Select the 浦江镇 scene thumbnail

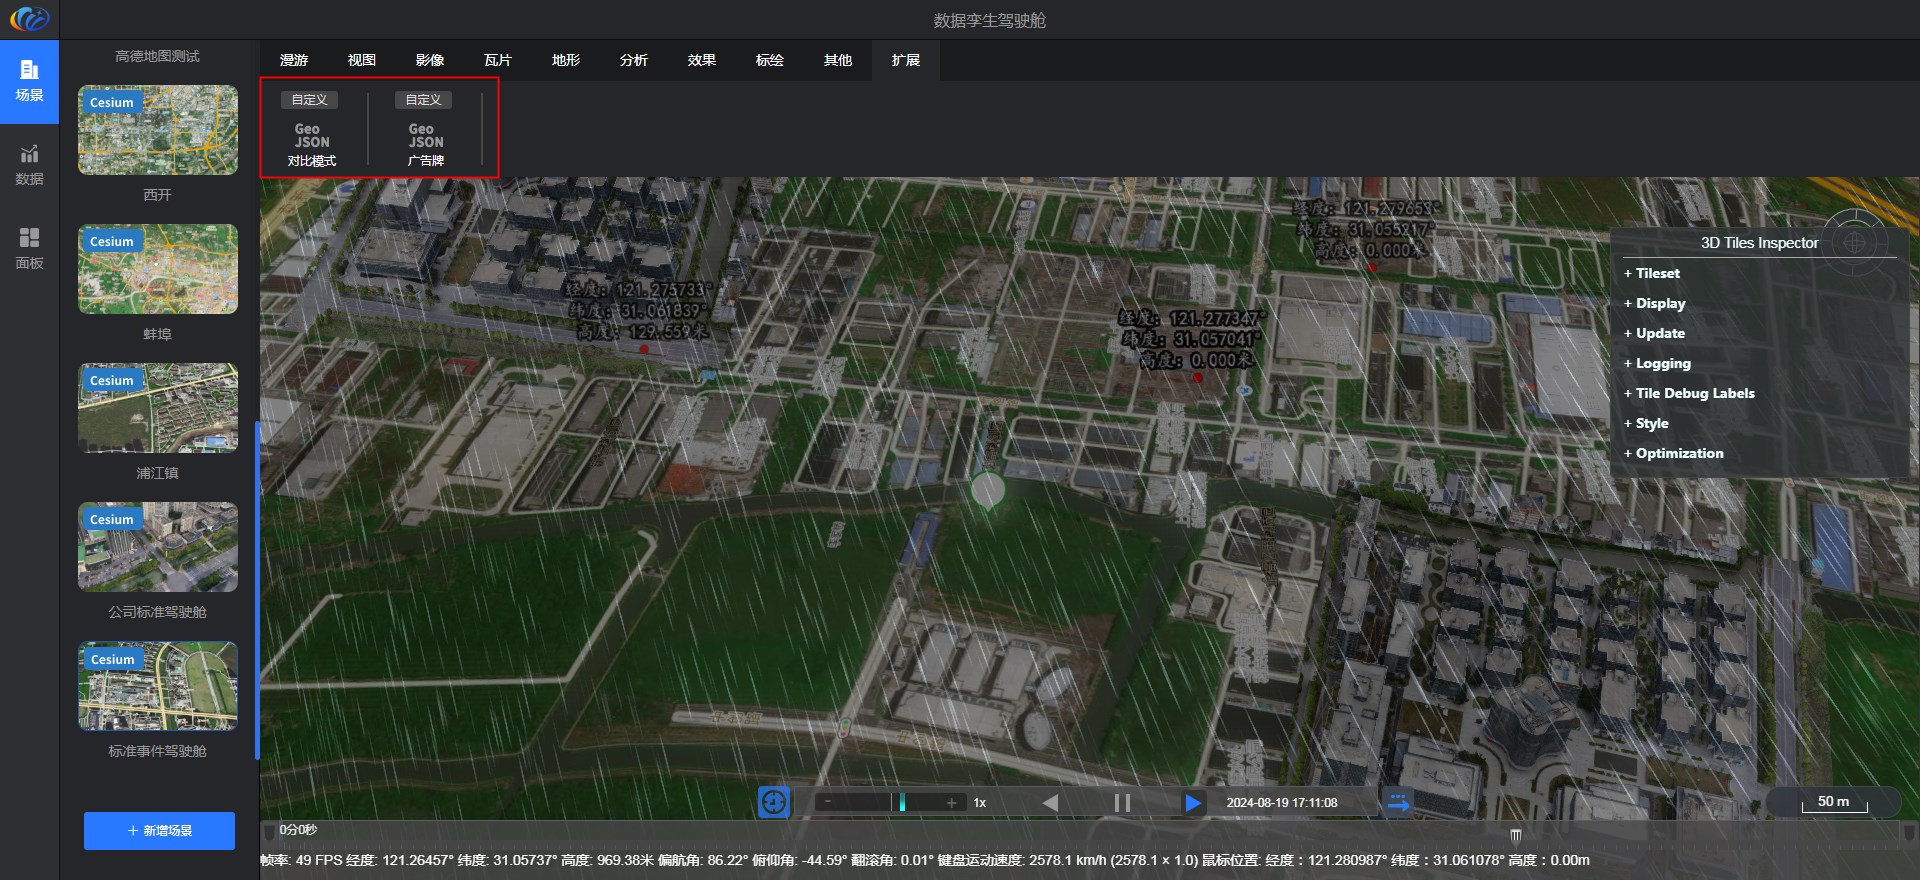pyautogui.click(x=158, y=408)
